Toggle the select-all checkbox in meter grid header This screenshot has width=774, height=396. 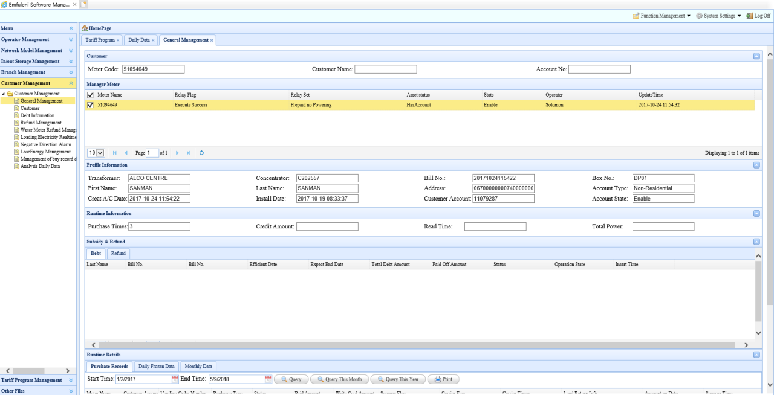point(90,95)
